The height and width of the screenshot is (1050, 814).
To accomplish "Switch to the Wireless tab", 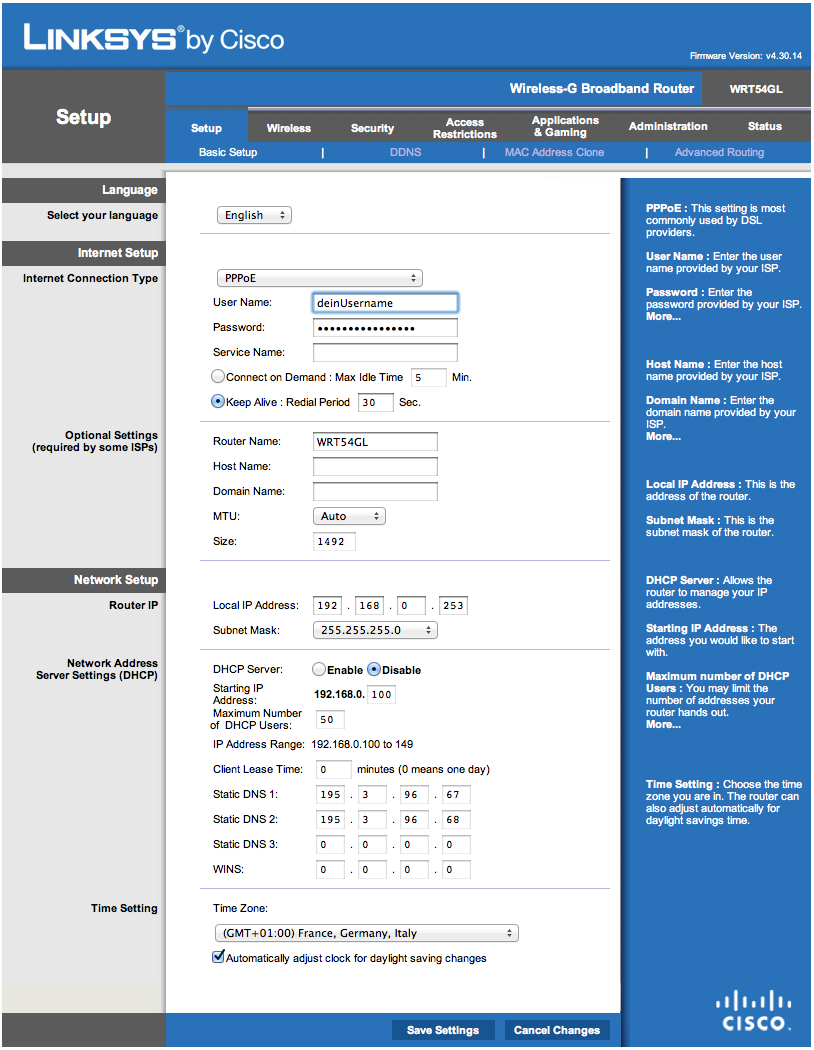I will [288, 128].
